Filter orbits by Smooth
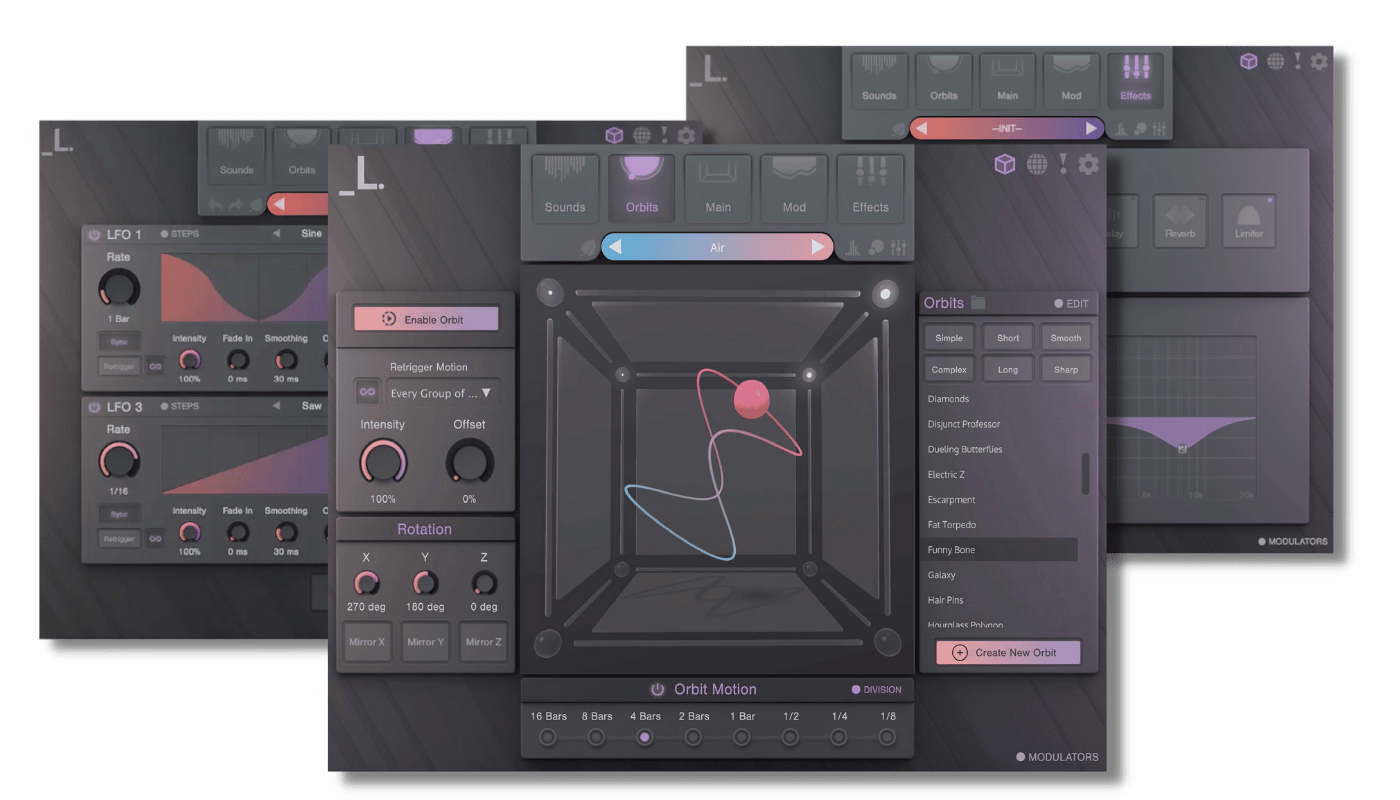This screenshot has width=1400, height=800. click(1066, 338)
